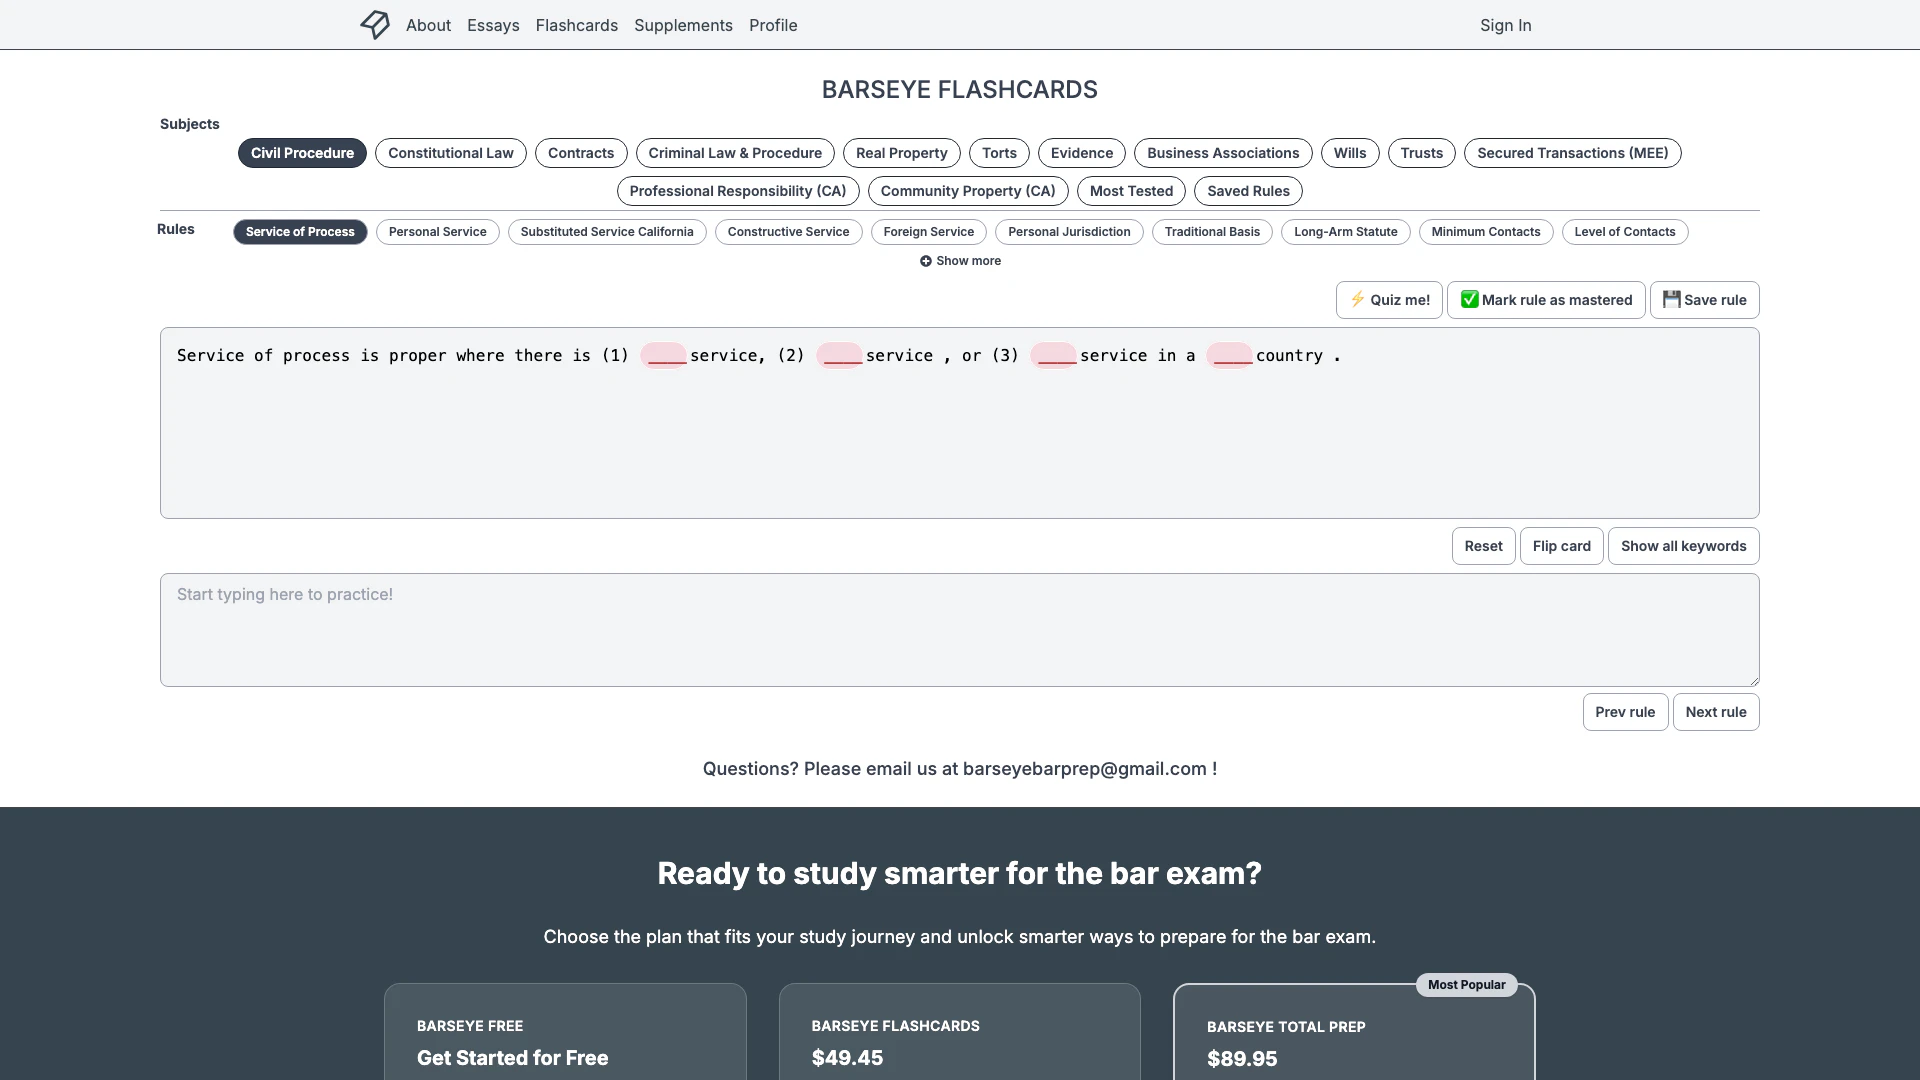Click the floppy disk Save rule button
This screenshot has width=1920, height=1080.
pyautogui.click(x=1704, y=300)
